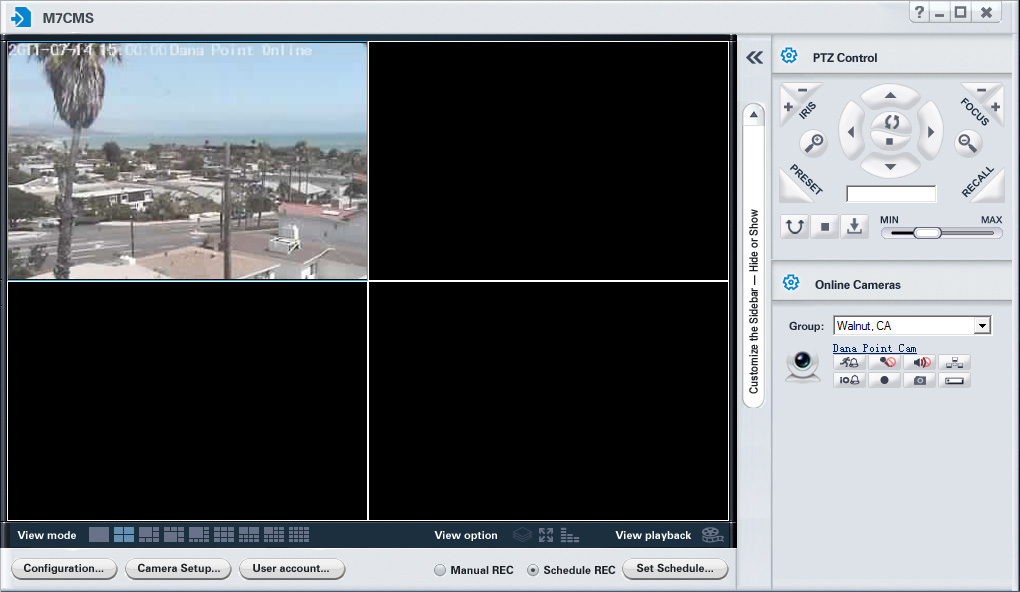Open Set Schedule dialog
Screen dimensions: 1020x592
click(675, 569)
